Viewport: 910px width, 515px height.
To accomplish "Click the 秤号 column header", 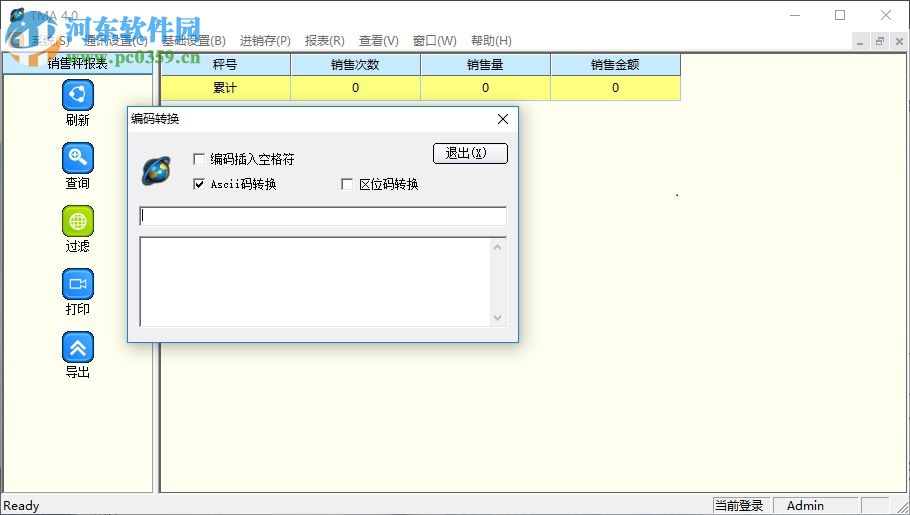I will point(225,65).
